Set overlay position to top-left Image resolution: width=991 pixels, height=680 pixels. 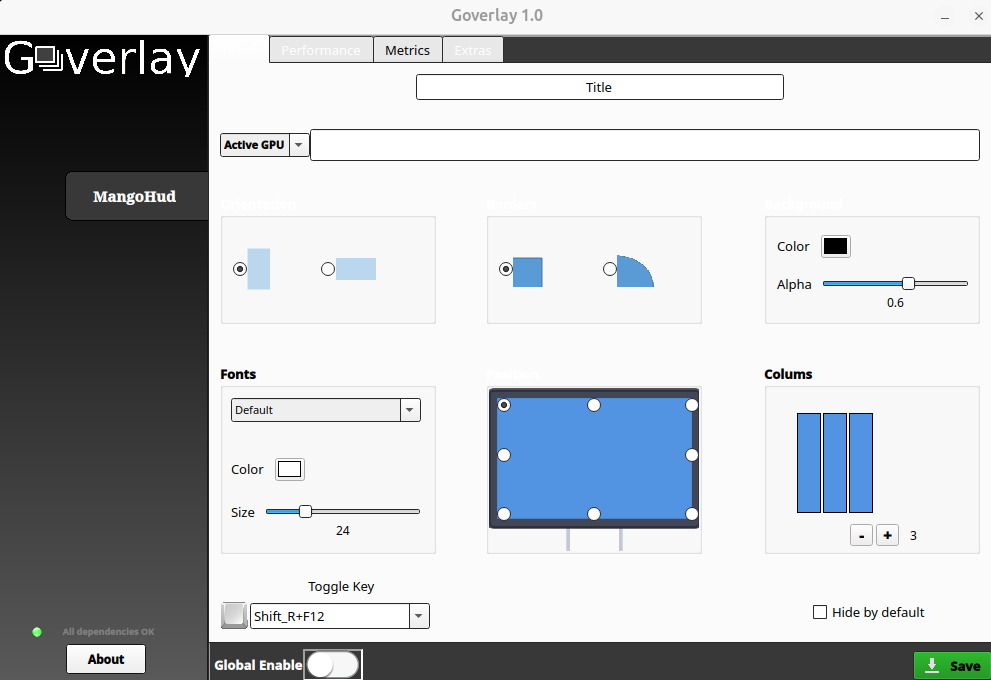[504, 405]
